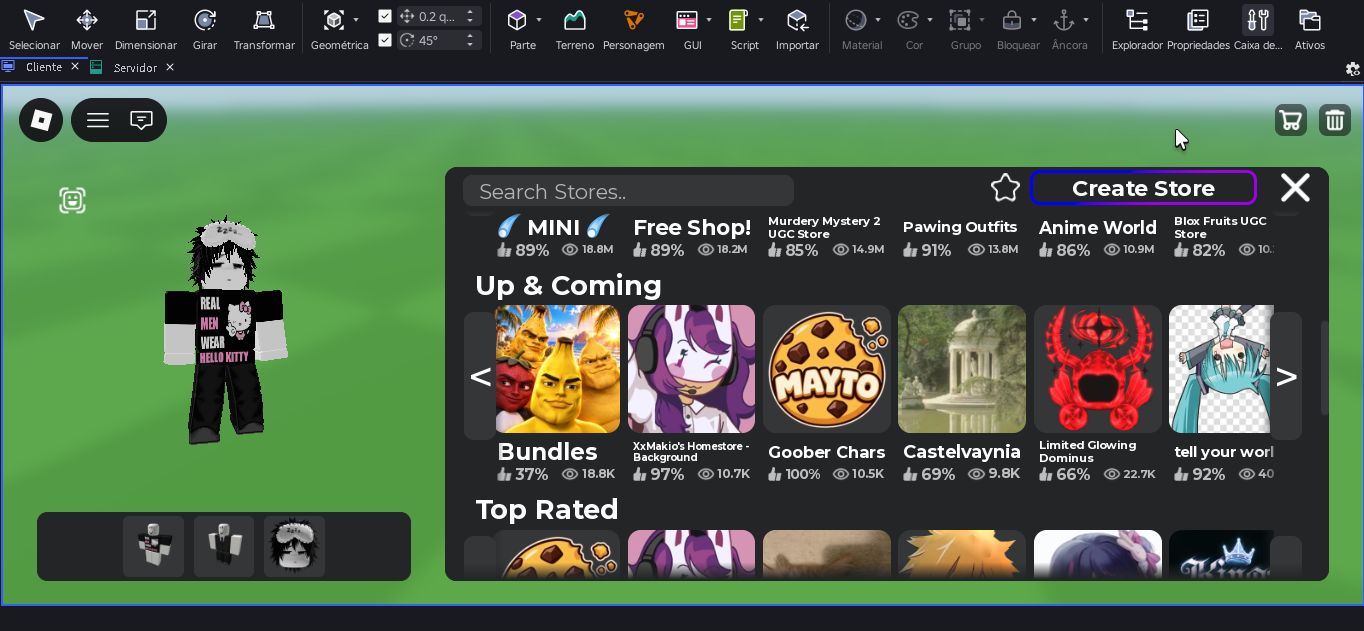Image resolution: width=1364 pixels, height=631 pixels.
Task: Click the Grupo icon
Action: tap(960, 20)
